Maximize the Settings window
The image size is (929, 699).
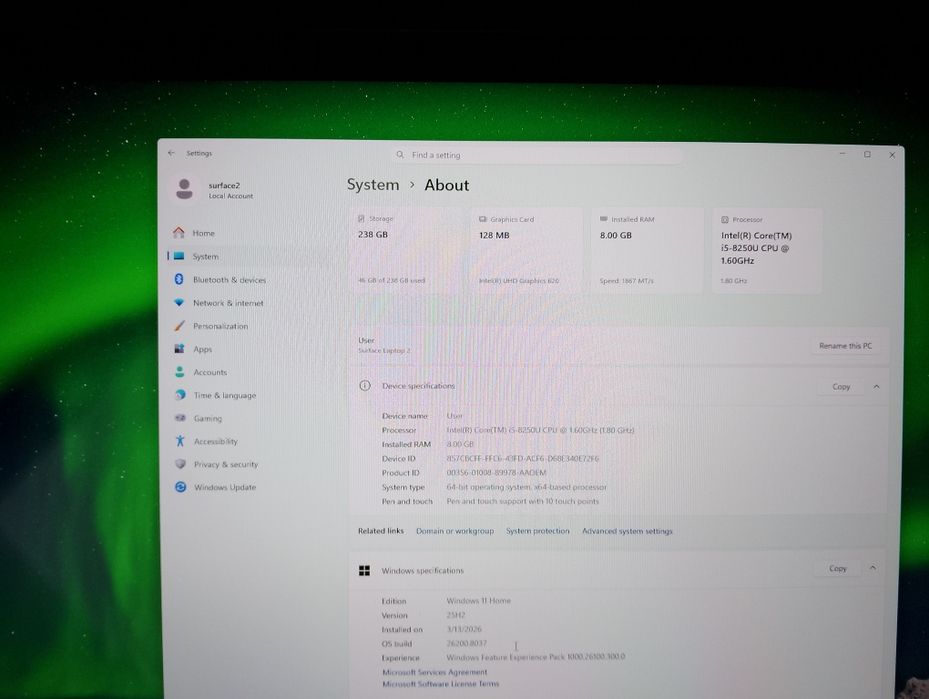pos(867,155)
